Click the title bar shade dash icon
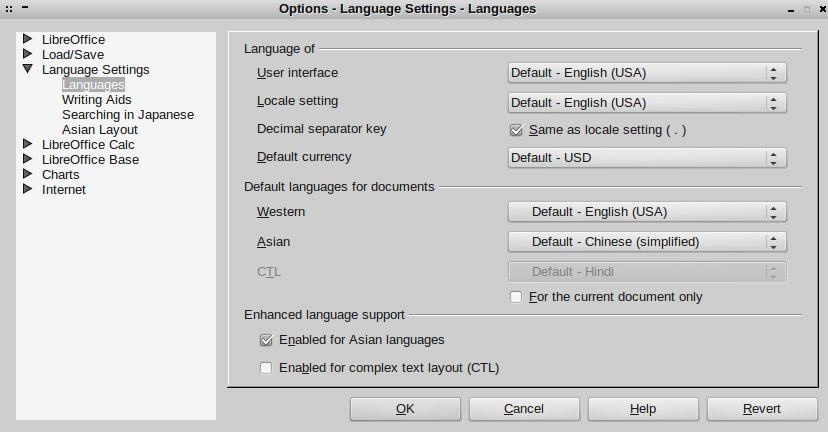The height and width of the screenshot is (432, 828). click(x=25, y=7)
